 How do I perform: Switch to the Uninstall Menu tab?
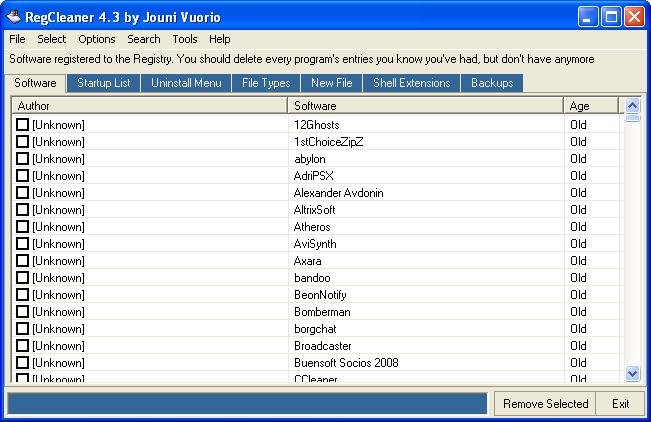click(186, 83)
